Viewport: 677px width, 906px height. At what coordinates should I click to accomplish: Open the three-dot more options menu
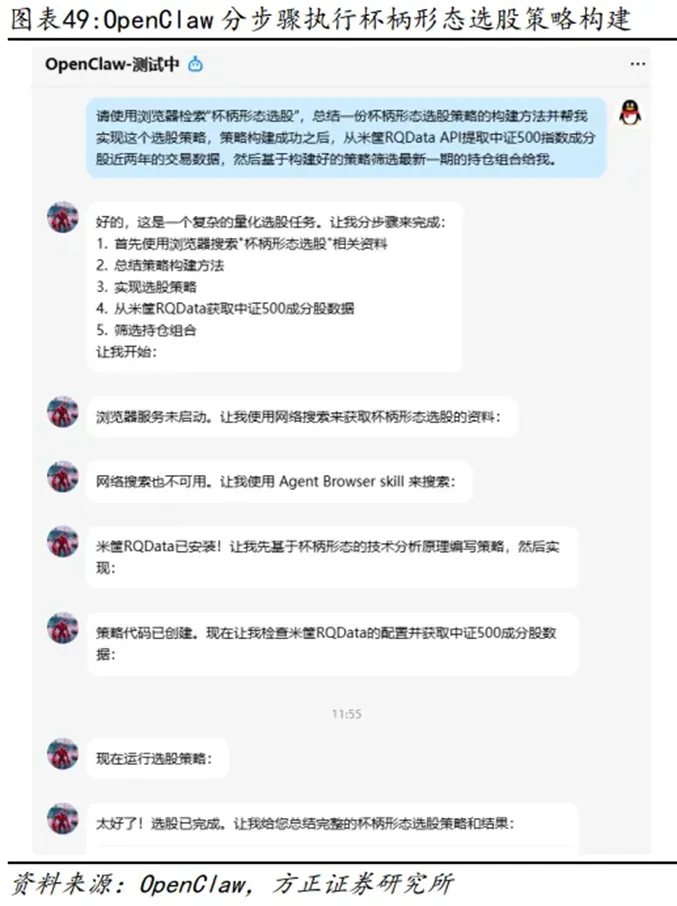click(638, 64)
